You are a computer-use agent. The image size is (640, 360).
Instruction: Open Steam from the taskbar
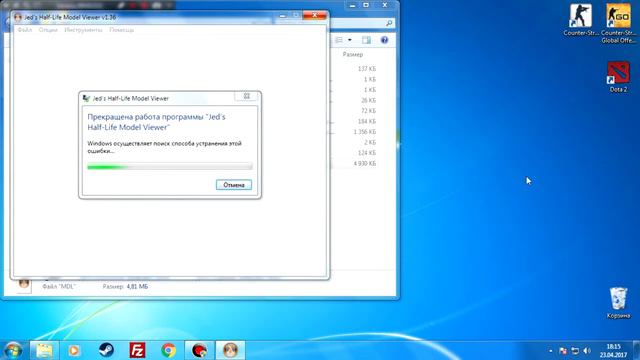click(106, 350)
